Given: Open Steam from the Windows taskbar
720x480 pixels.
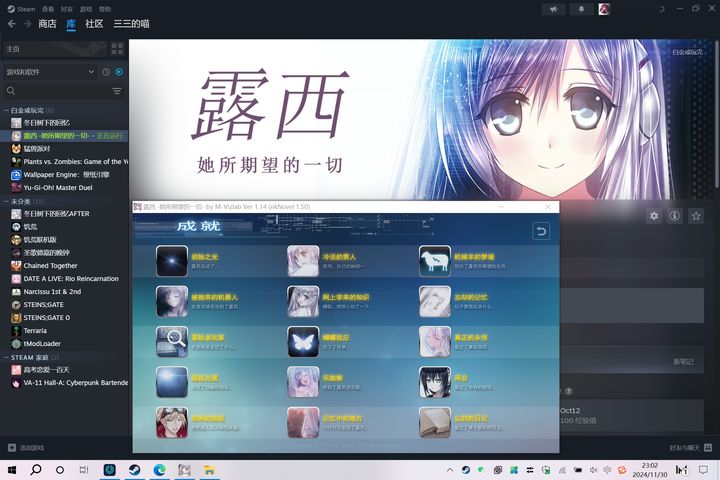Looking at the screenshot, I should [135, 470].
